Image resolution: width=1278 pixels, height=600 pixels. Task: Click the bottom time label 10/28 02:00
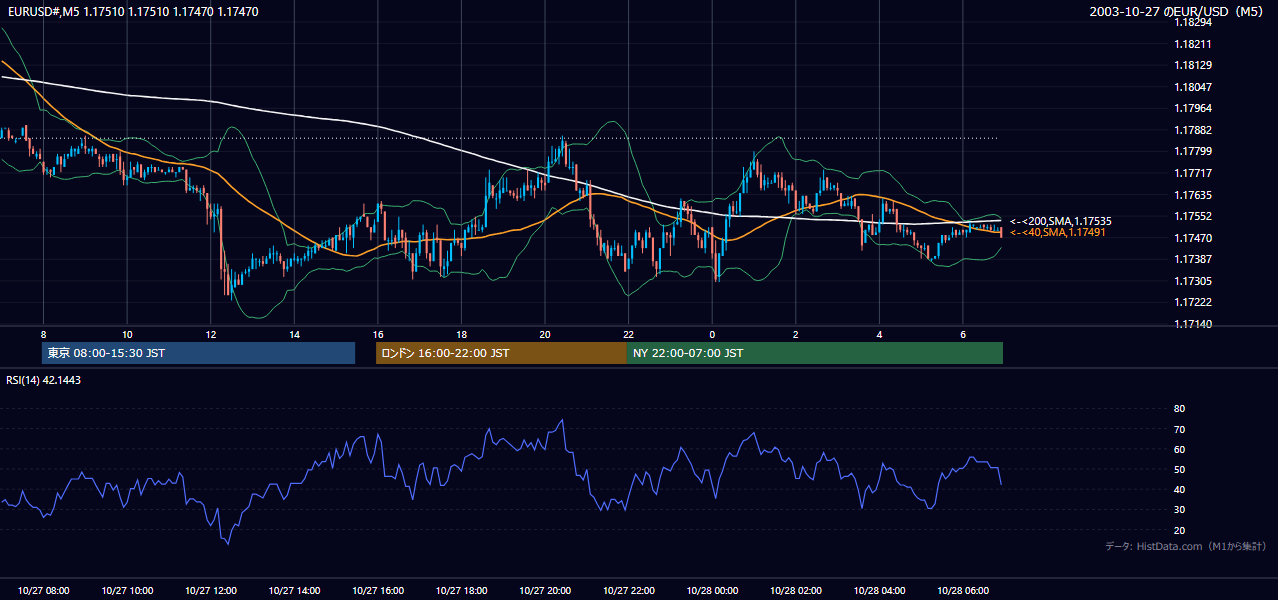pos(796,591)
